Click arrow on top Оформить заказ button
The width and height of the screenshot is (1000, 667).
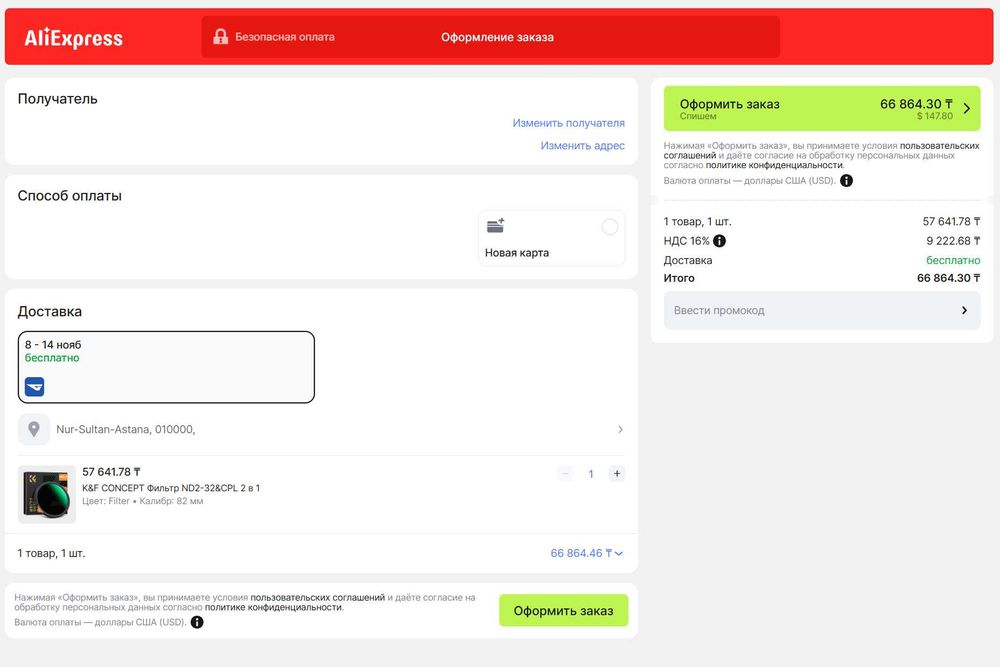click(x=967, y=108)
